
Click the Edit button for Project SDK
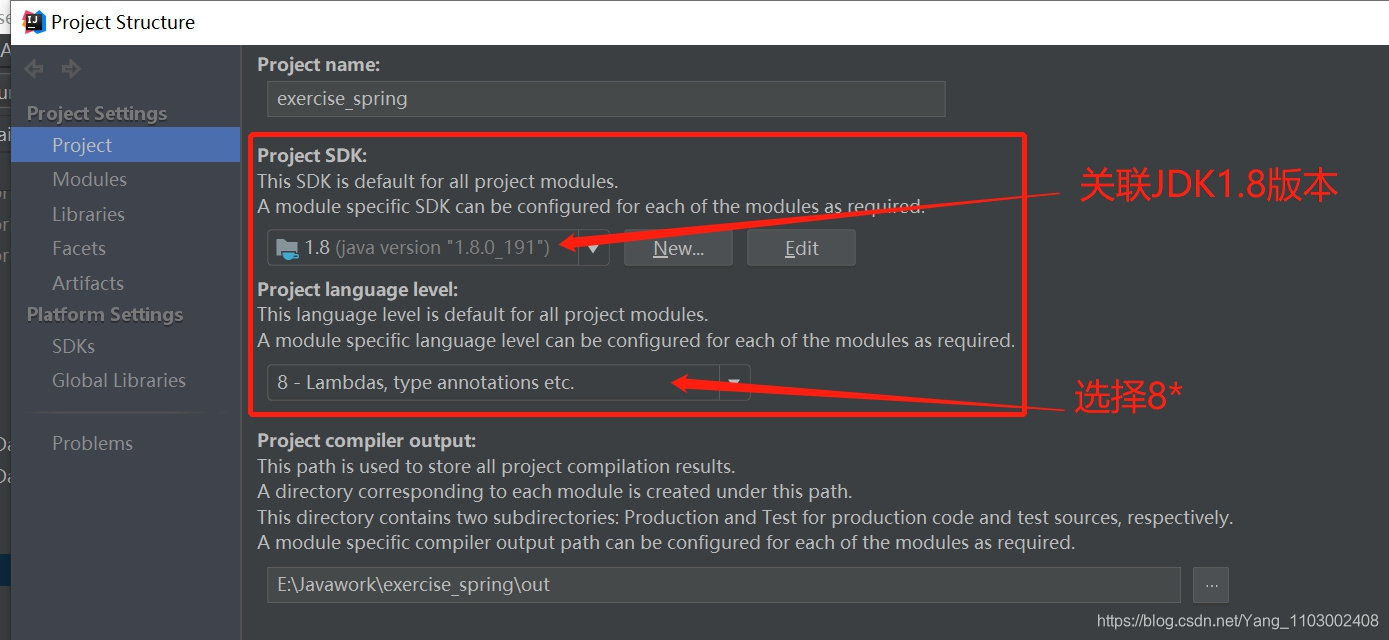pos(800,247)
